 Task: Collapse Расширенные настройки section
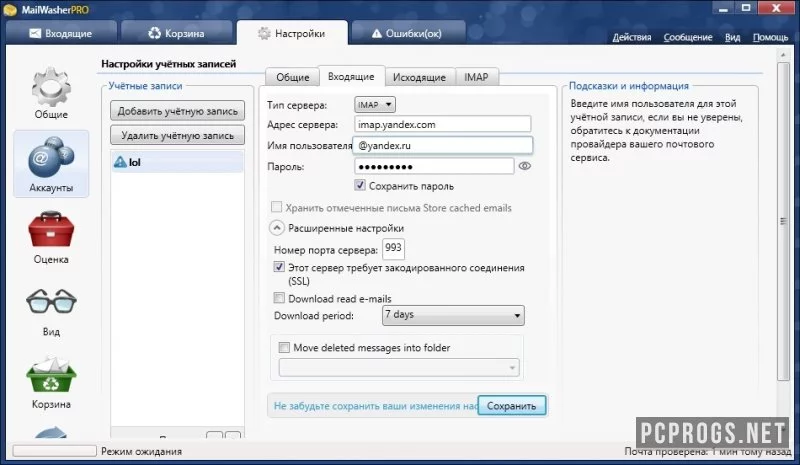[x=277, y=228]
